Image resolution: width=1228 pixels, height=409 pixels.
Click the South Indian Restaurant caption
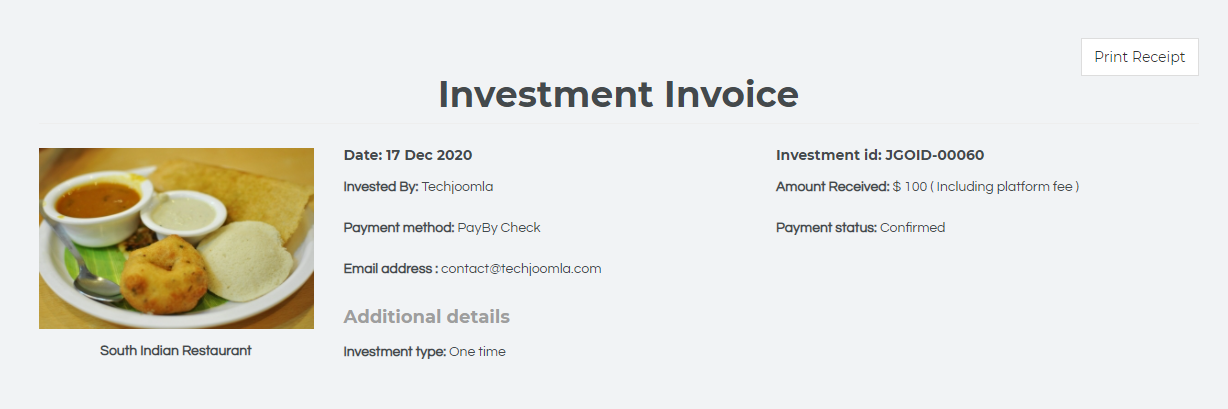[176, 351]
